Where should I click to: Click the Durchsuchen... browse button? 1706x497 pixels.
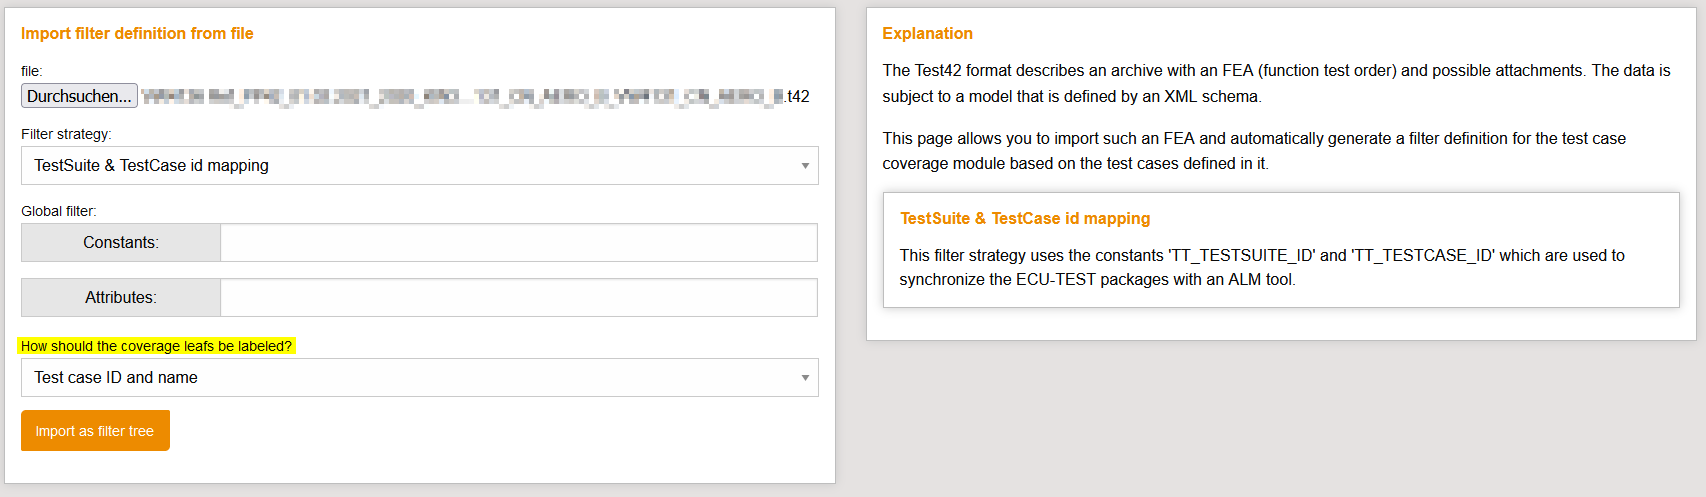point(79,96)
